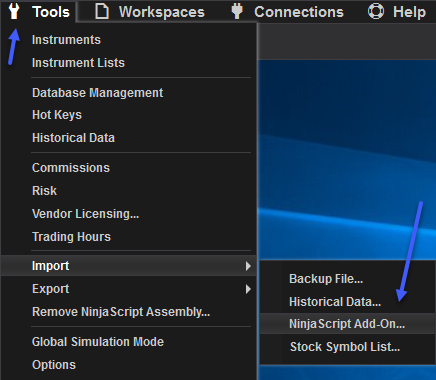
Task: Open Database Management
Action: click(x=98, y=93)
